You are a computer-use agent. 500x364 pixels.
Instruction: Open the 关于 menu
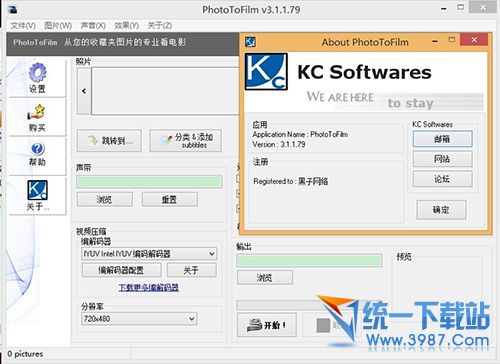tap(160, 26)
